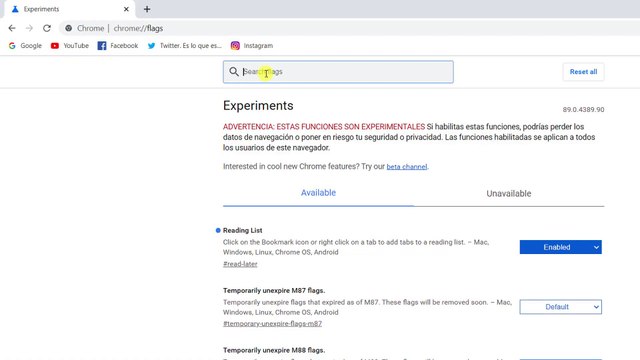Viewport: 640px width, 360px height.
Task: Open the Reading List Enabled dropdown
Action: 560,247
